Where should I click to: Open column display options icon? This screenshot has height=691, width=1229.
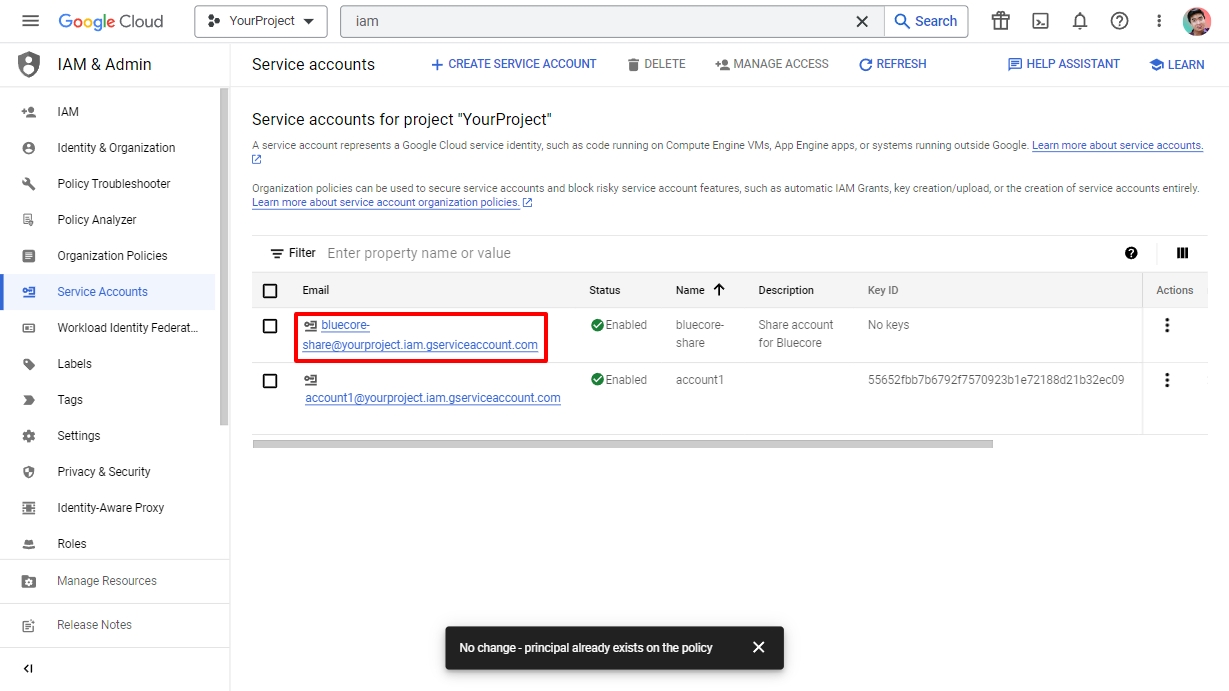pos(1182,253)
